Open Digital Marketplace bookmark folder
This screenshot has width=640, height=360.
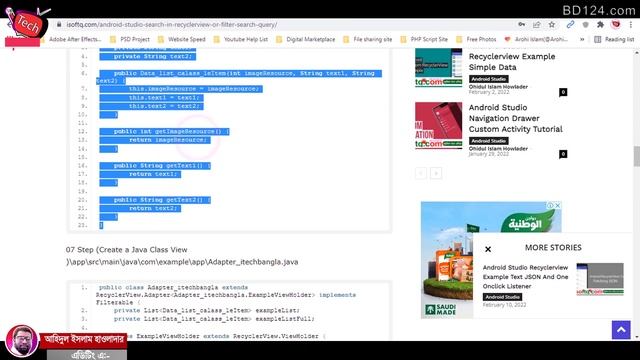tap(306, 39)
